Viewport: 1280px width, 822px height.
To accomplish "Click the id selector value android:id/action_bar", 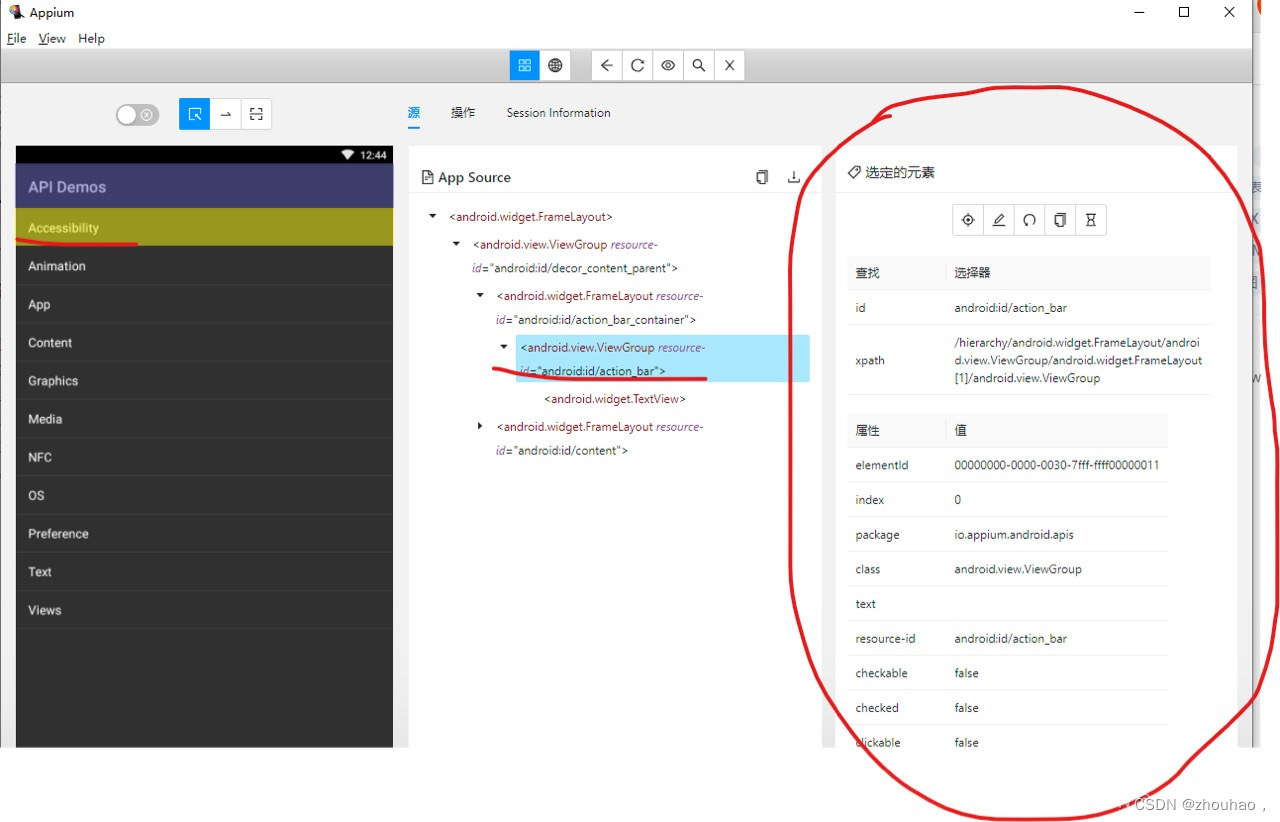I will (x=1010, y=308).
